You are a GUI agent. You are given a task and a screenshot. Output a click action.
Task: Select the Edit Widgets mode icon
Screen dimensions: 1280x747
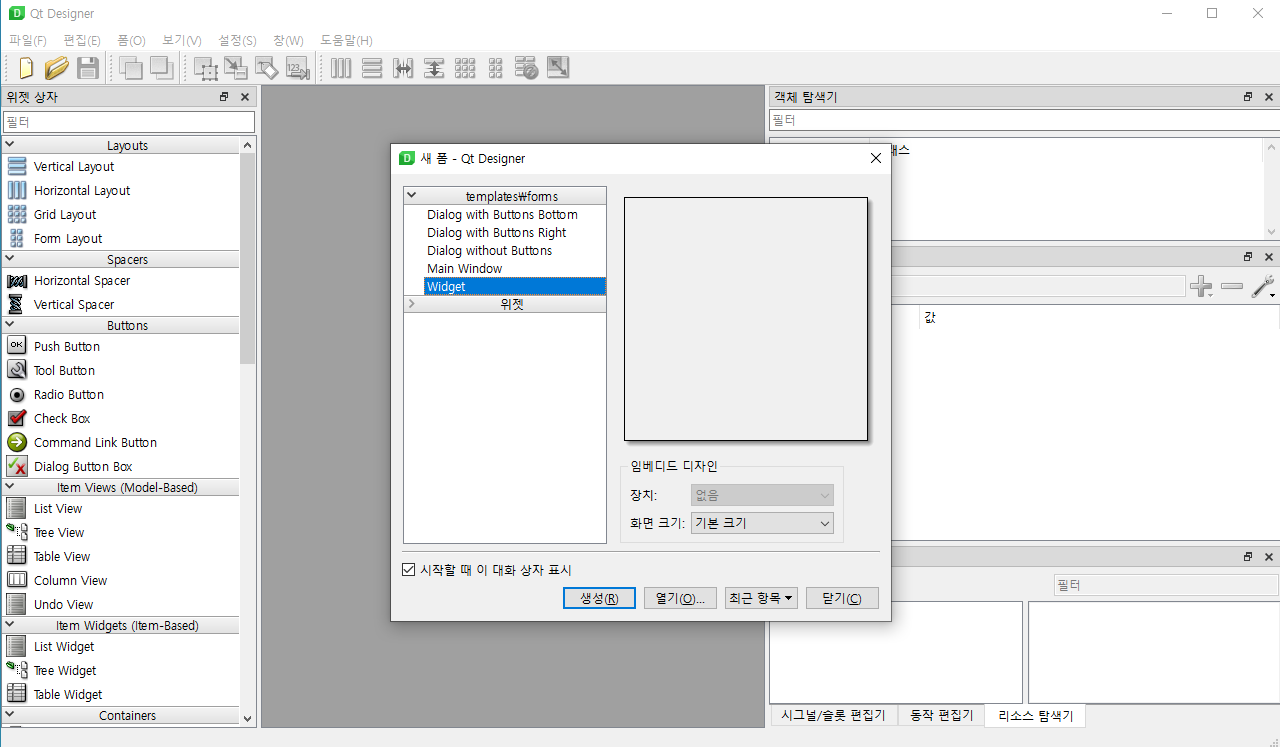[206, 68]
